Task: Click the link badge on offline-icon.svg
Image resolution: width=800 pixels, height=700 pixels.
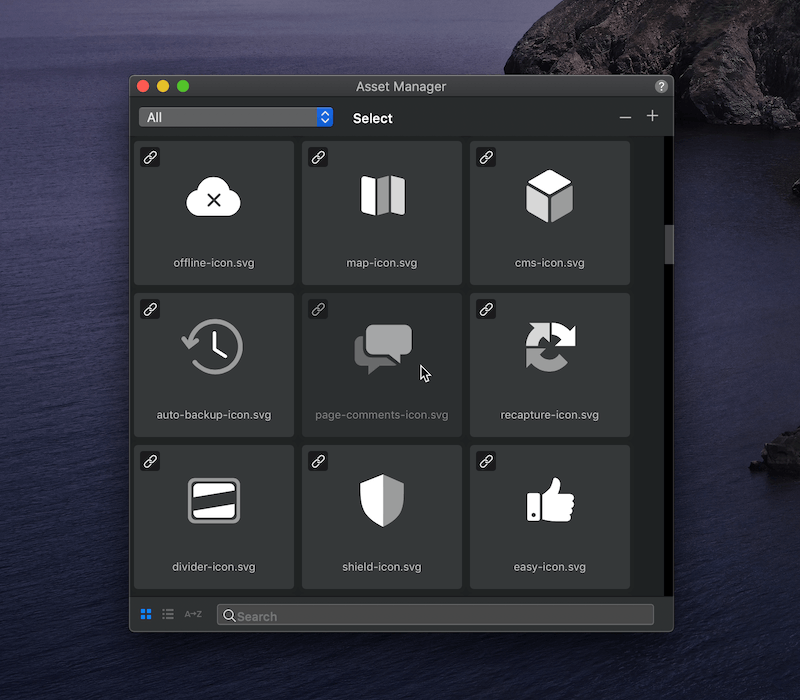Action: tap(150, 157)
